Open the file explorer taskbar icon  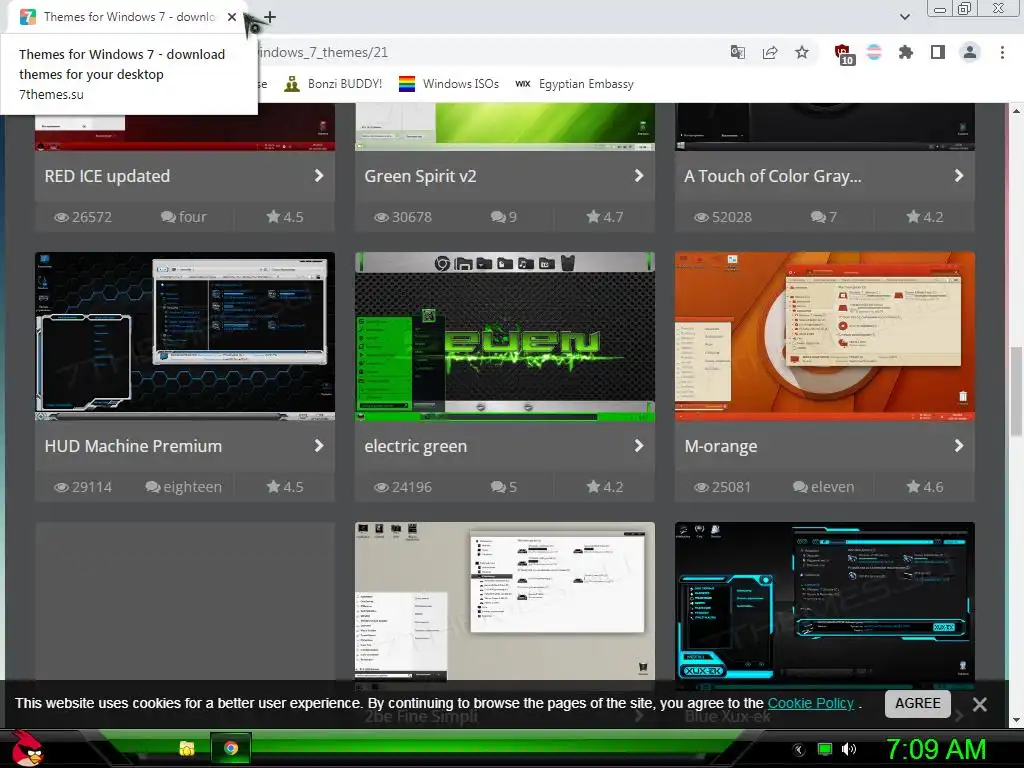point(187,748)
